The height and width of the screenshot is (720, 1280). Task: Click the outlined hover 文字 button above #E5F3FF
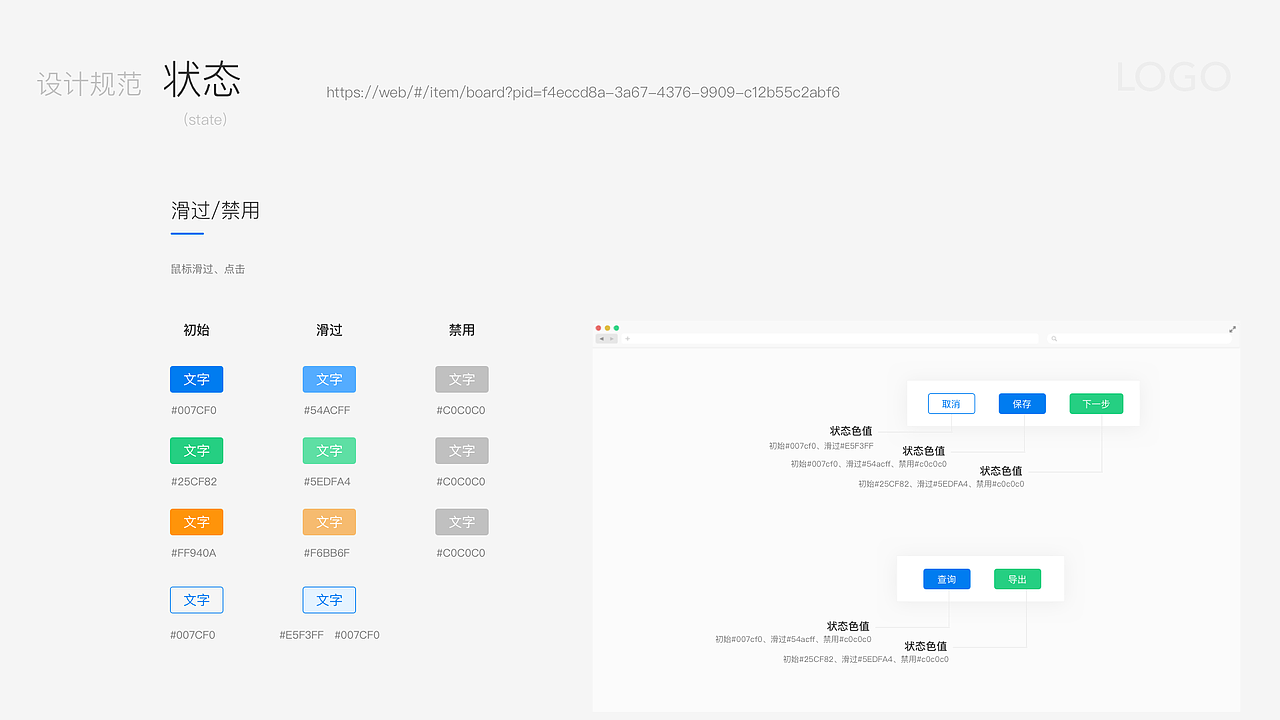click(x=329, y=600)
